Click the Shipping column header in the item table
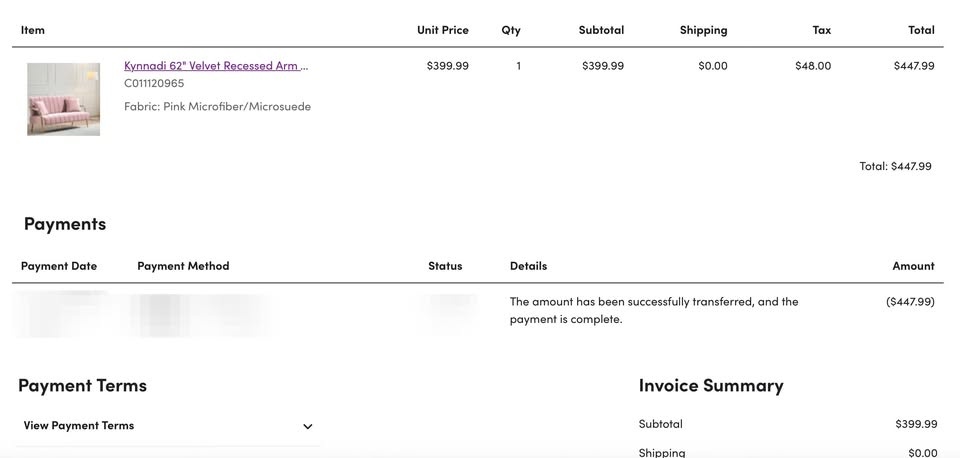This screenshot has height=458, width=960. 703,30
